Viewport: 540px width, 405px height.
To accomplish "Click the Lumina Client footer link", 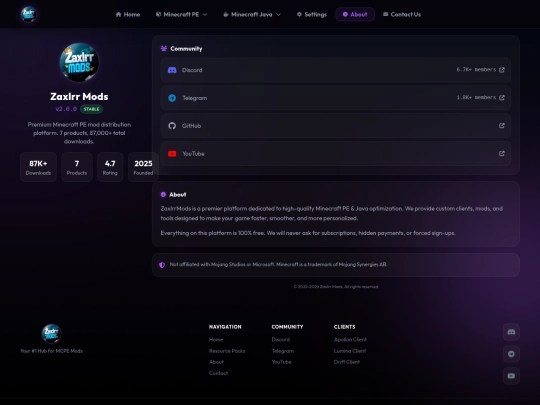I will pos(350,351).
